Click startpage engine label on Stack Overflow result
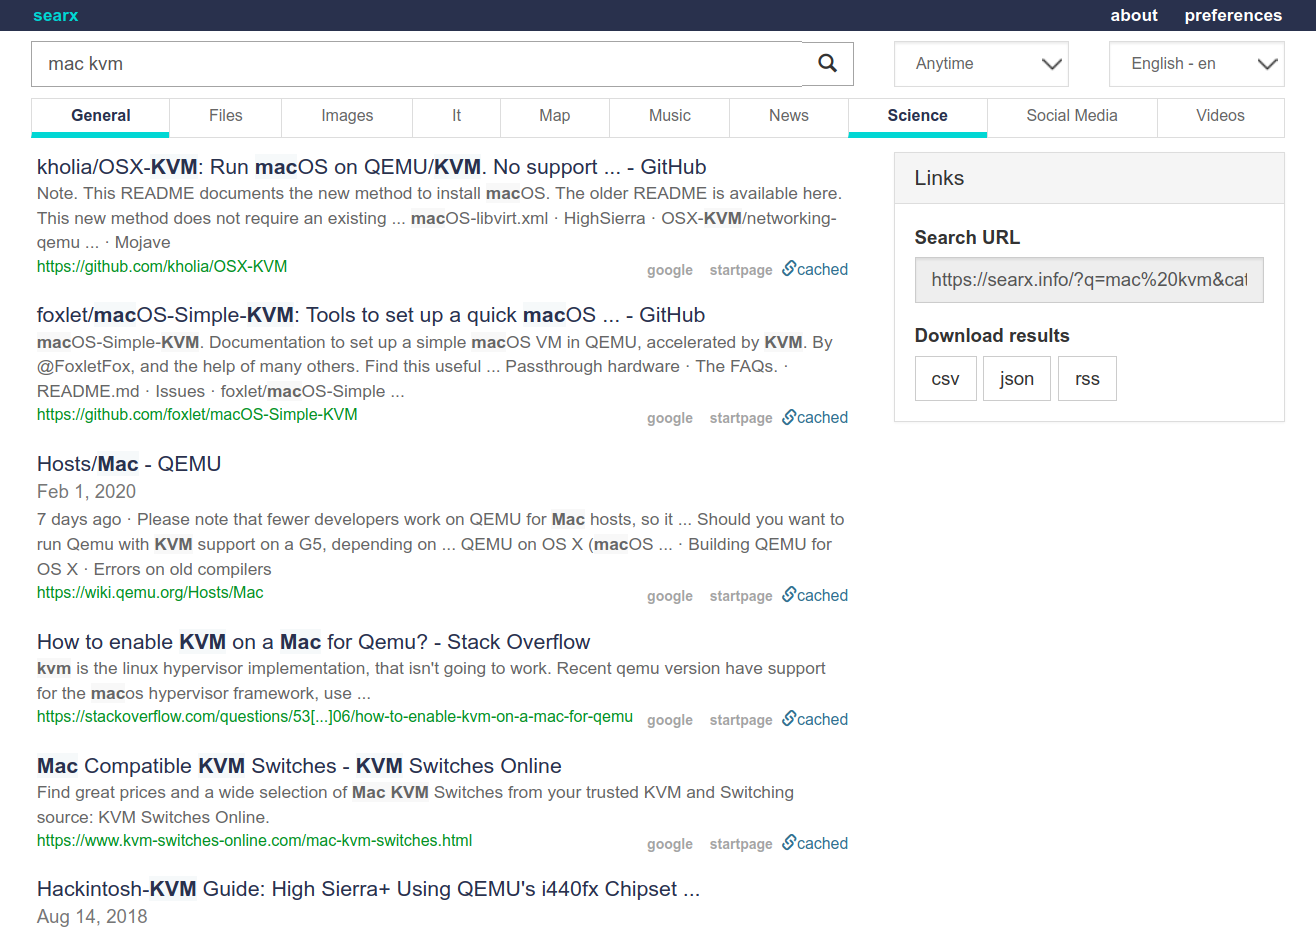The height and width of the screenshot is (934, 1316). [x=741, y=720]
